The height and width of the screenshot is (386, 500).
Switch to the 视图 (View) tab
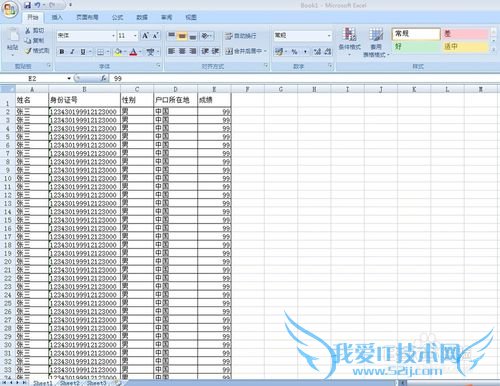coord(191,18)
